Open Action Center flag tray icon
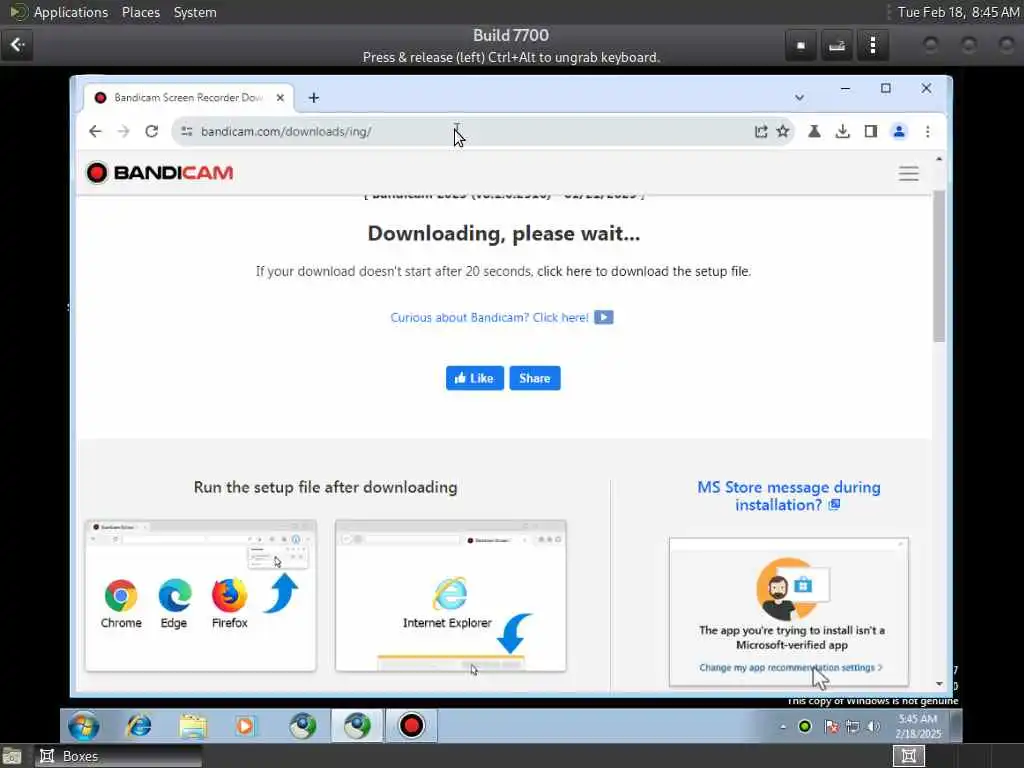The image size is (1024, 768). click(831, 726)
